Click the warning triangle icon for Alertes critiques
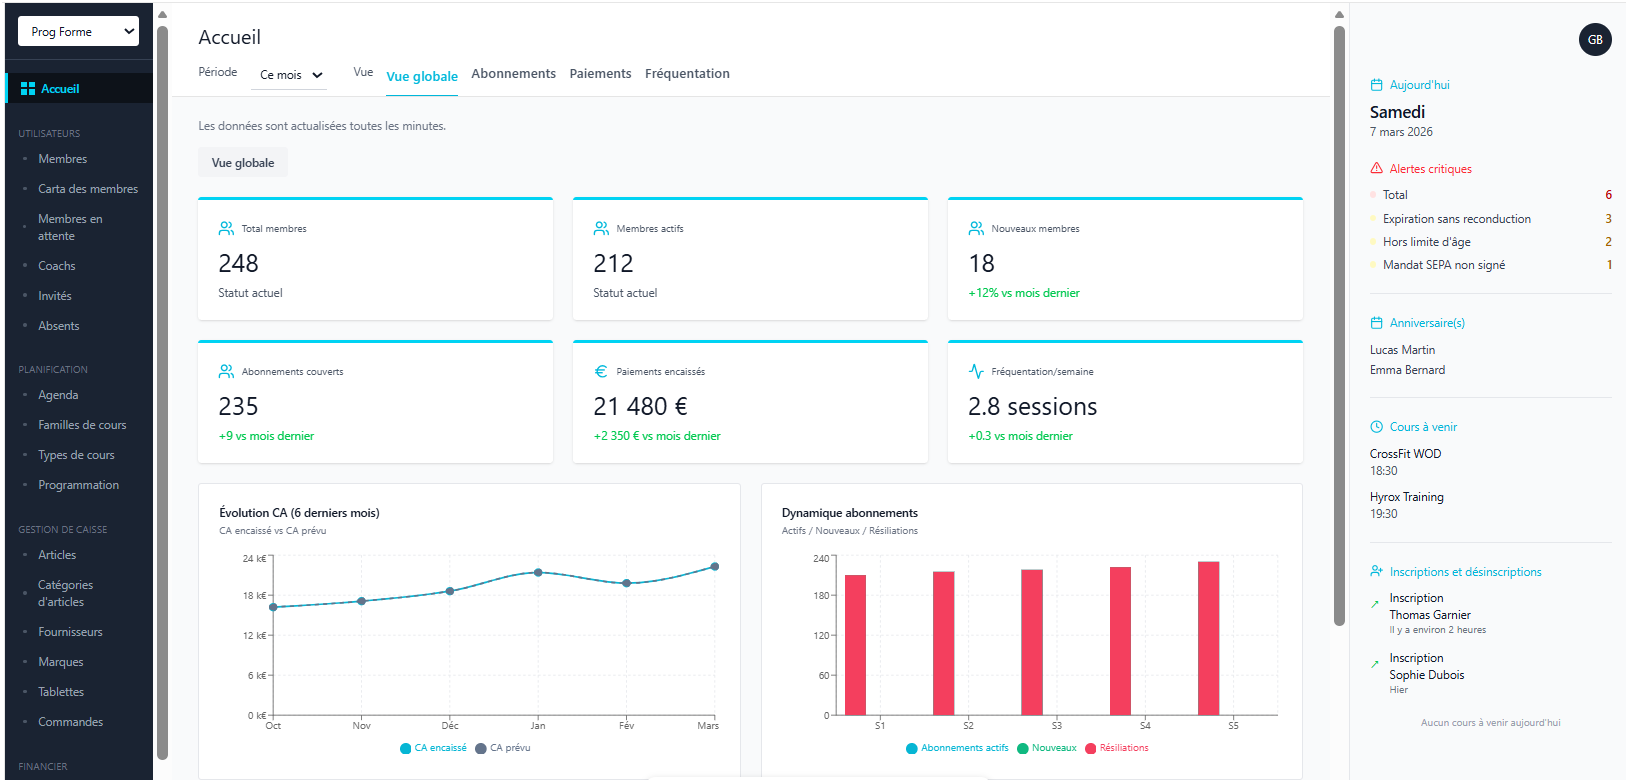 click(x=1376, y=169)
